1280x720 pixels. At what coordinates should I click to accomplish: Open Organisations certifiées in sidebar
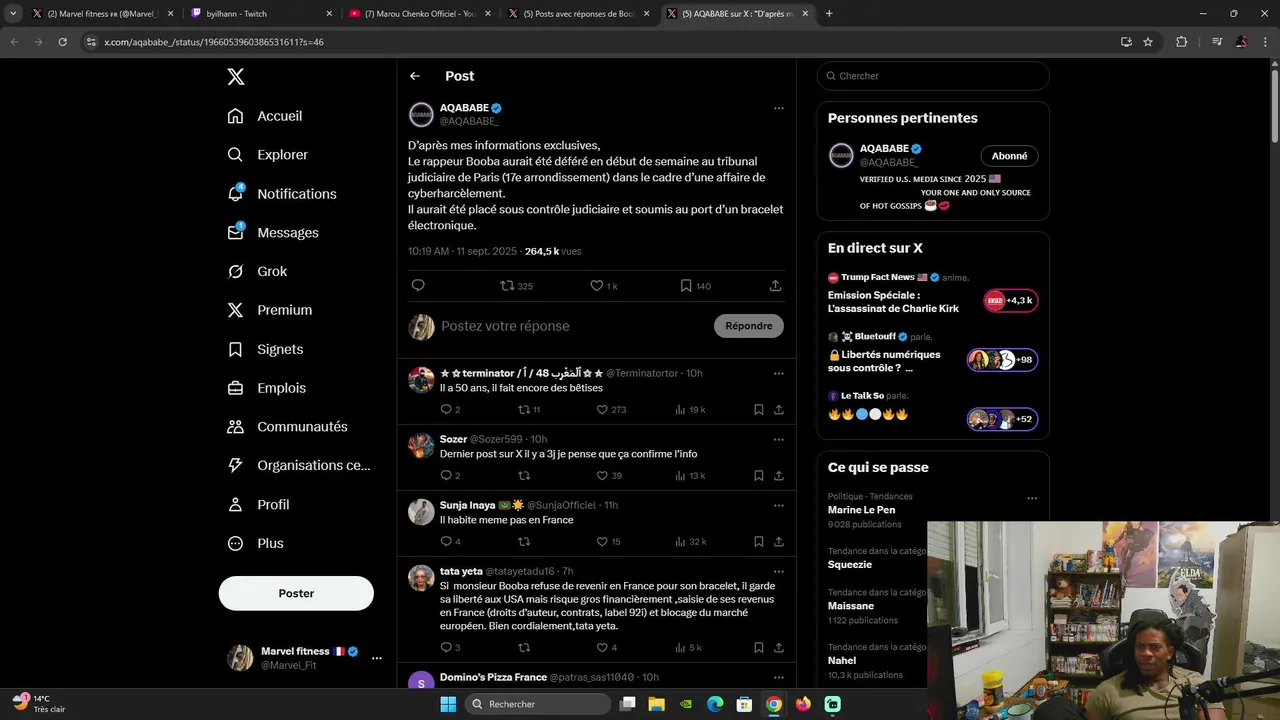299,466
